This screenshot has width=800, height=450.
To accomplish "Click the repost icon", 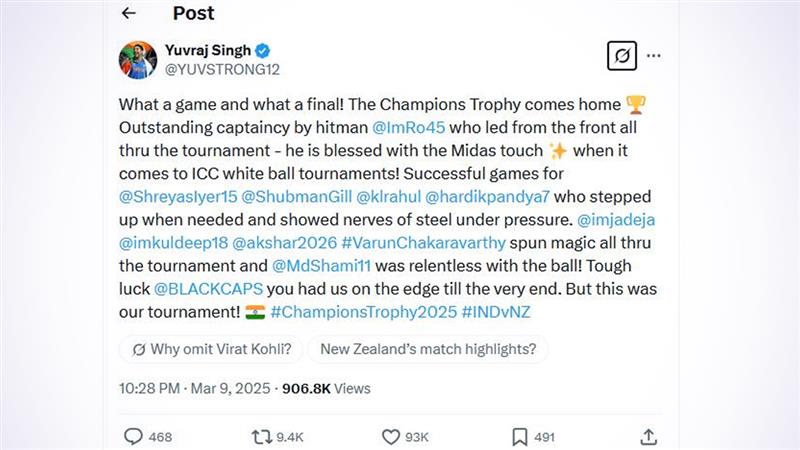I will [x=263, y=436].
